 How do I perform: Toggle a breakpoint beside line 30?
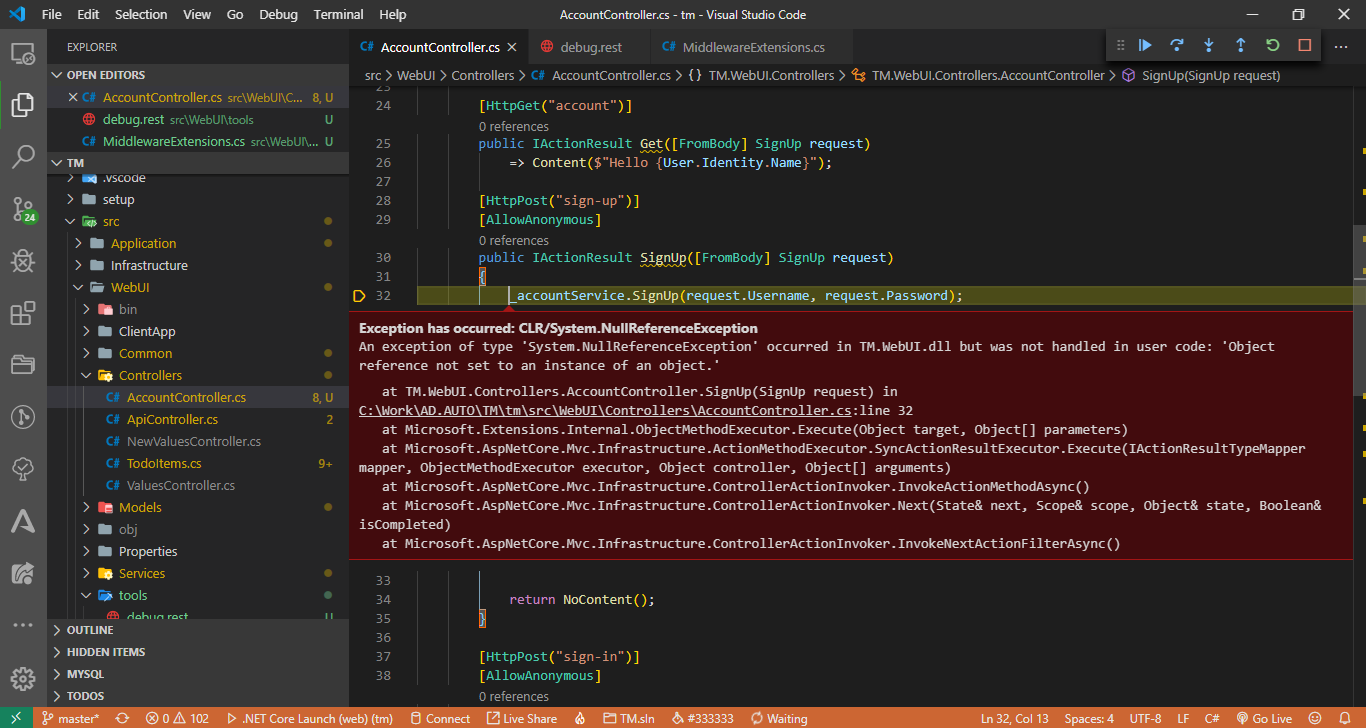360,257
